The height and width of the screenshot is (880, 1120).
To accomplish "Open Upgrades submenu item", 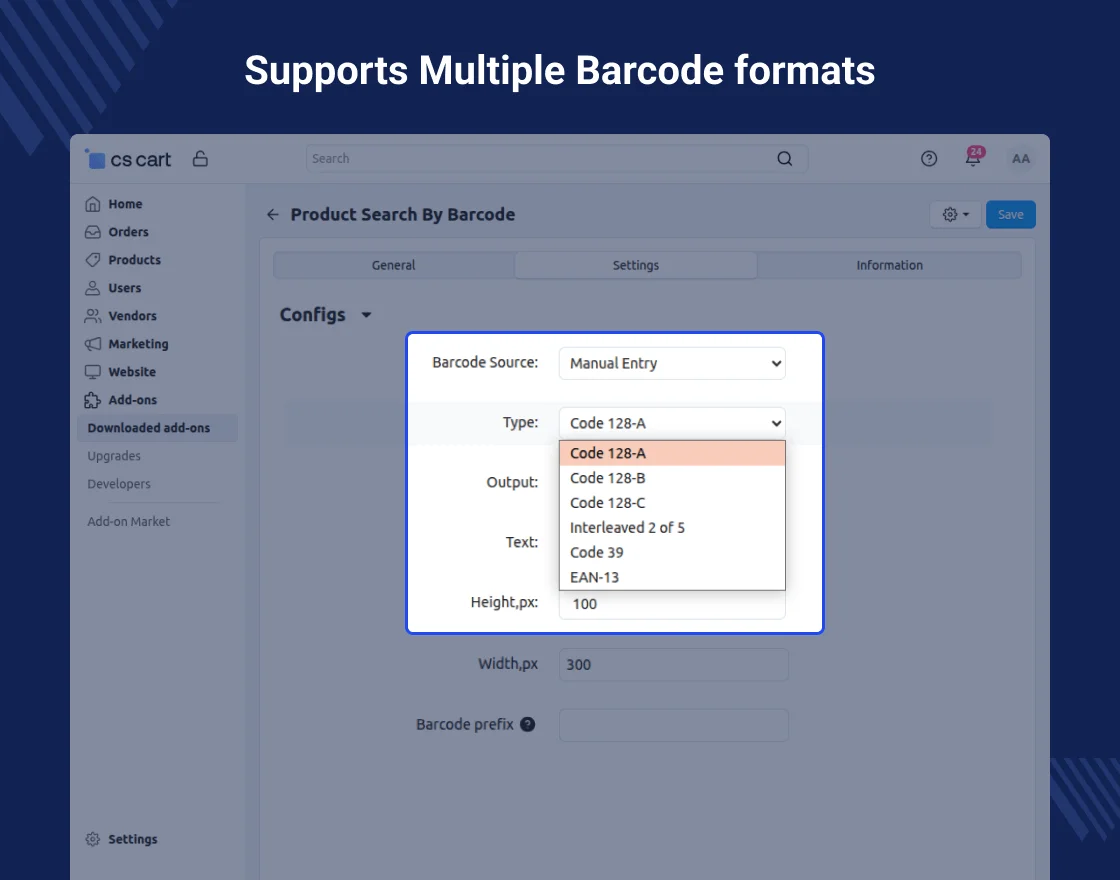I will (x=114, y=456).
